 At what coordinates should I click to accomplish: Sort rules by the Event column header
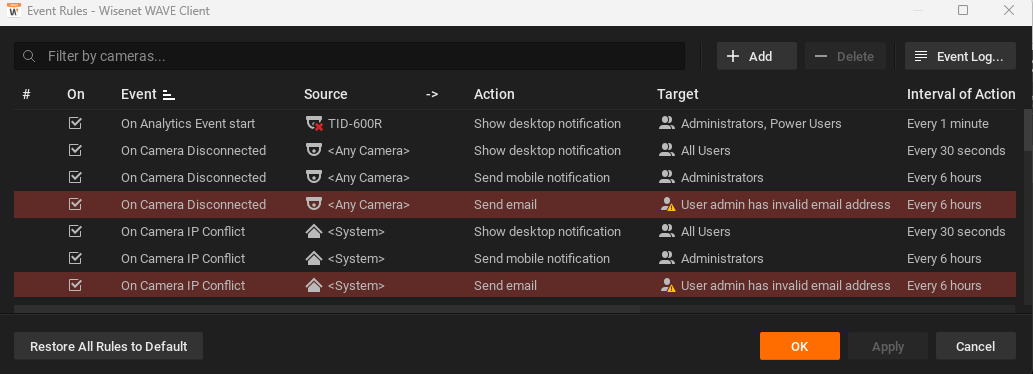click(139, 94)
